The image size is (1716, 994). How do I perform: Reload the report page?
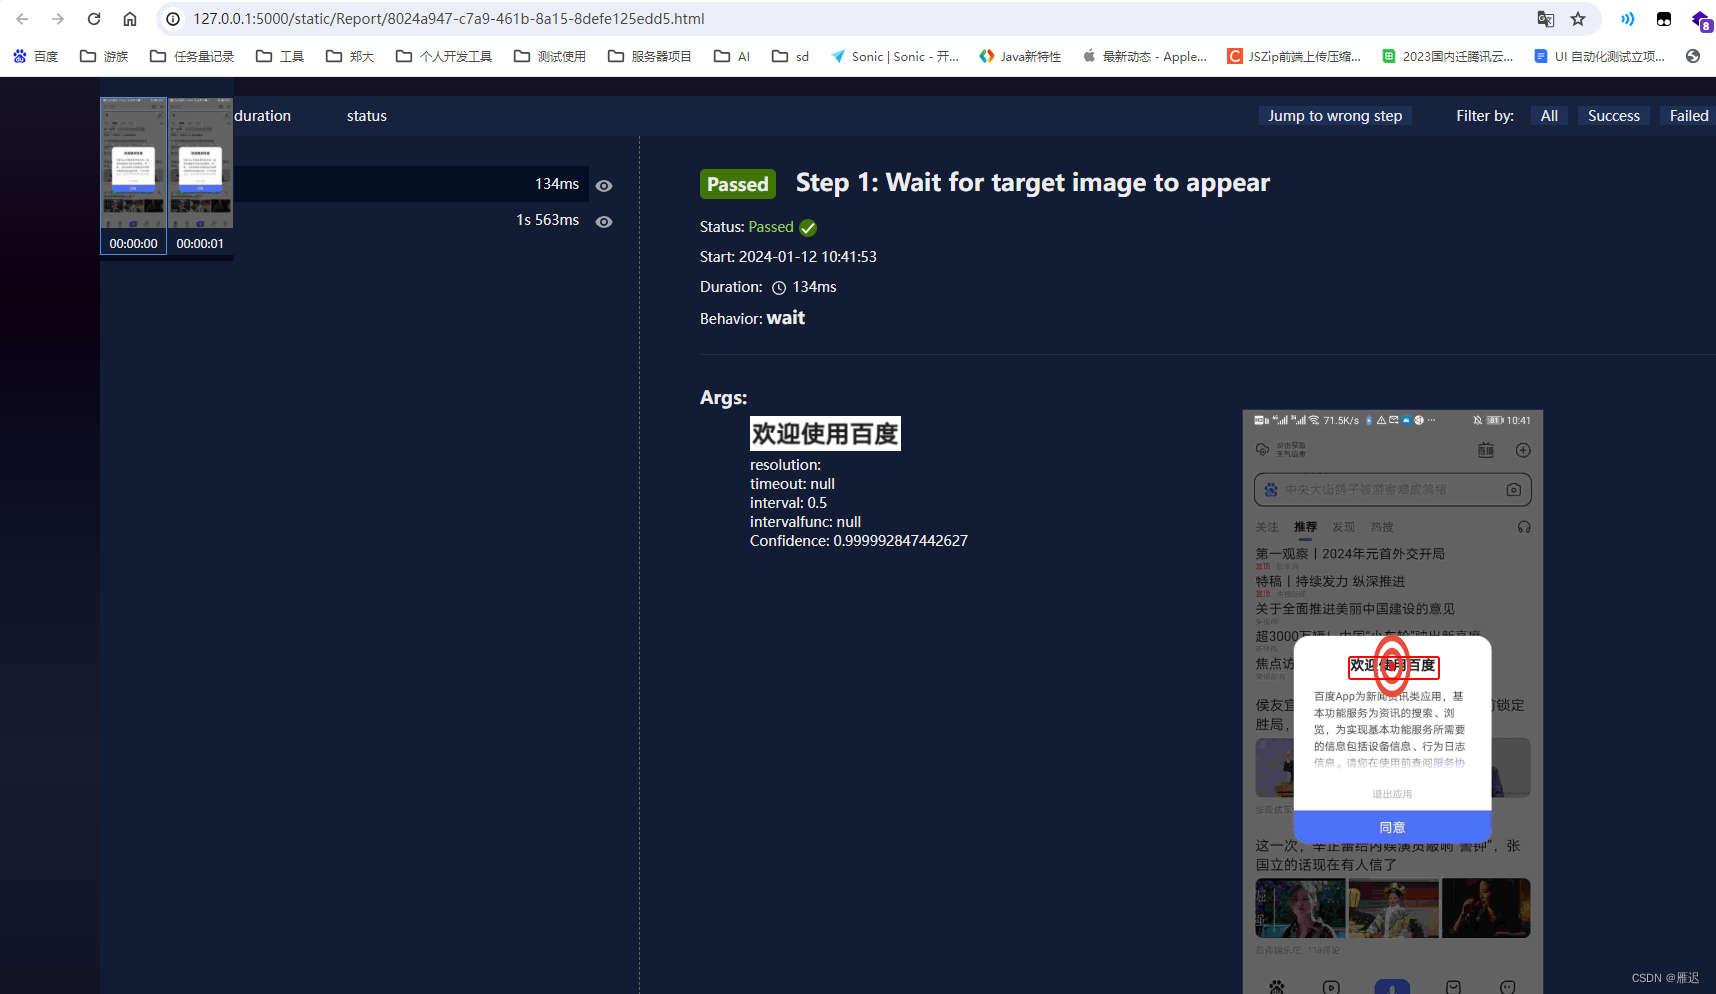pos(94,19)
